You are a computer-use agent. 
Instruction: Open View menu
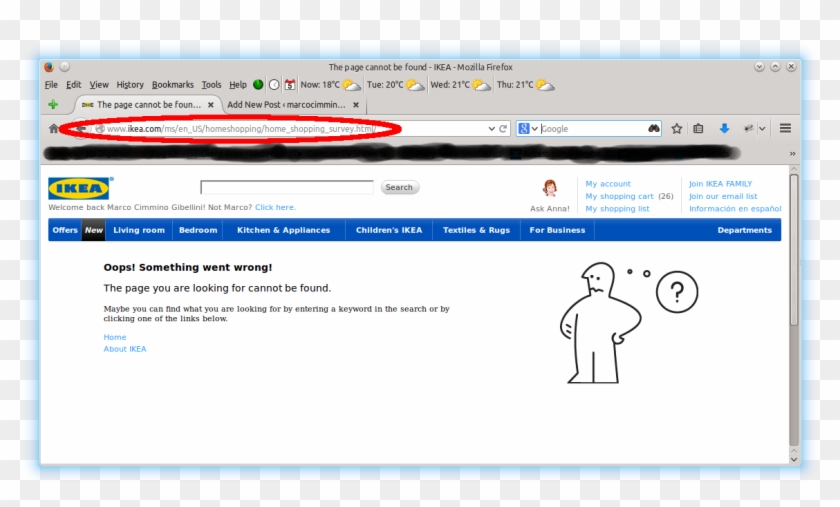pos(99,85)
